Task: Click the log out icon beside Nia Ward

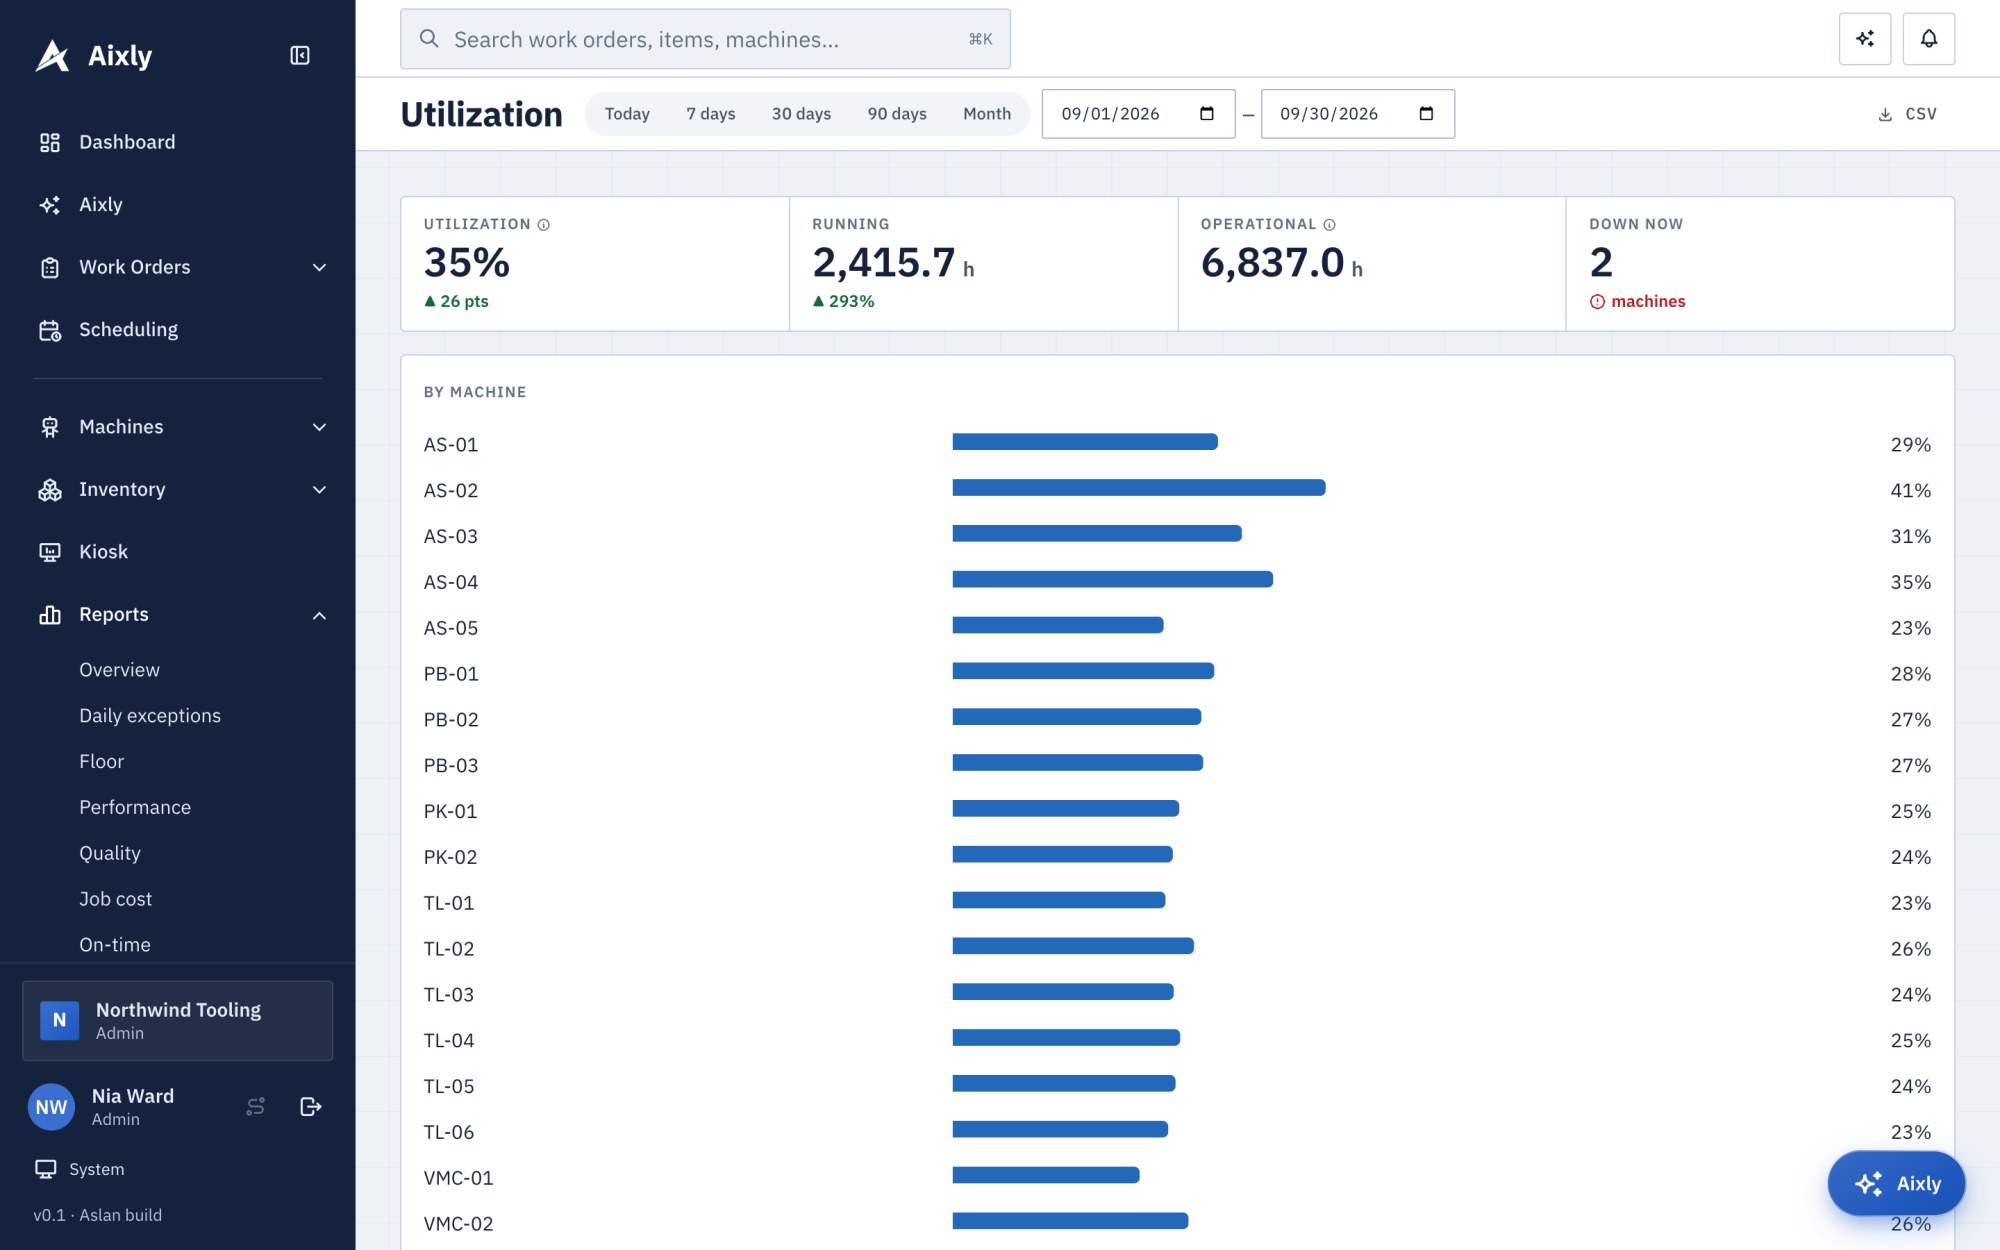Action: 311,1106
